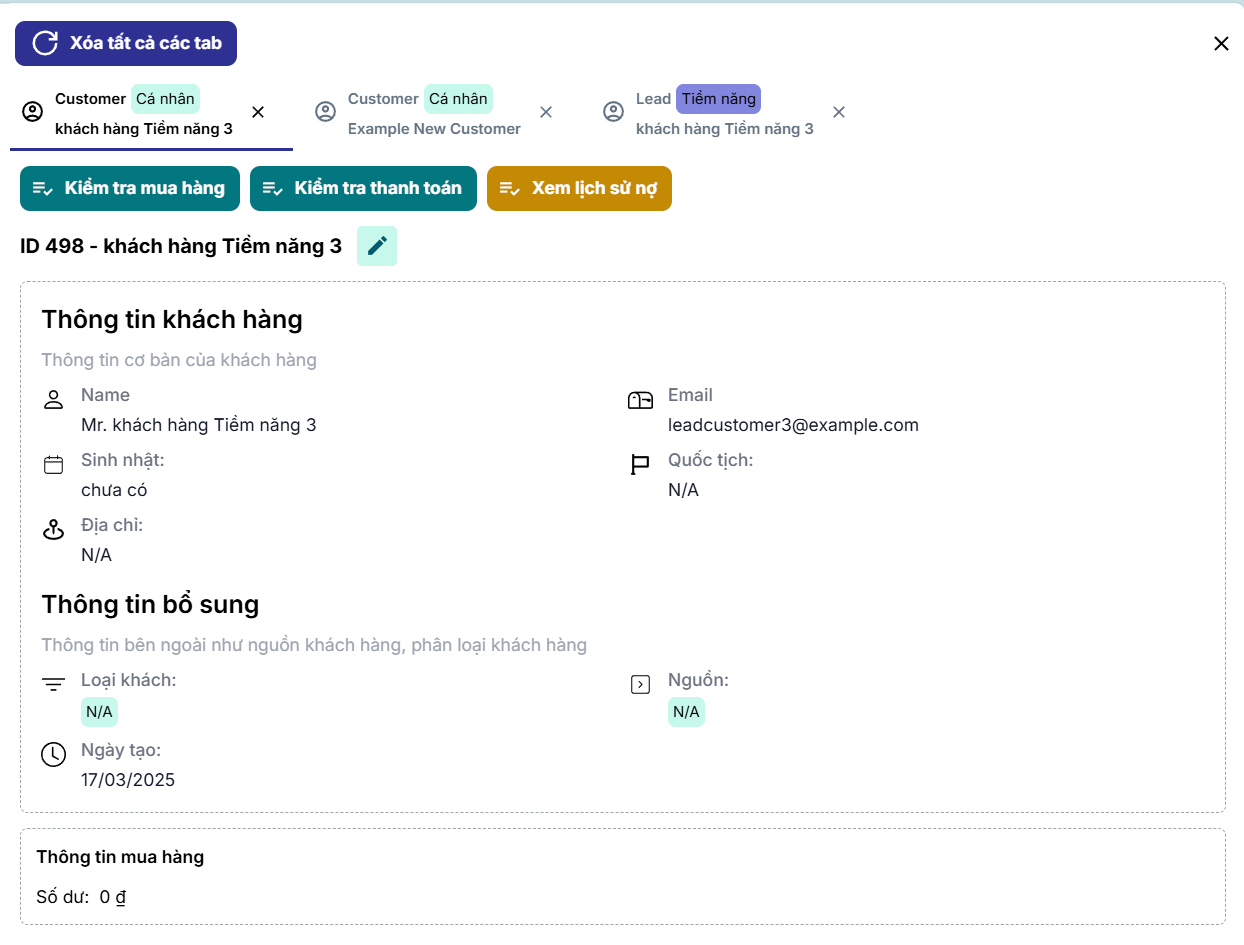Screen dimensions: 1244x945
Task: Click the map pin icon beside Địa chỉ
Action: tap(54, 530)
